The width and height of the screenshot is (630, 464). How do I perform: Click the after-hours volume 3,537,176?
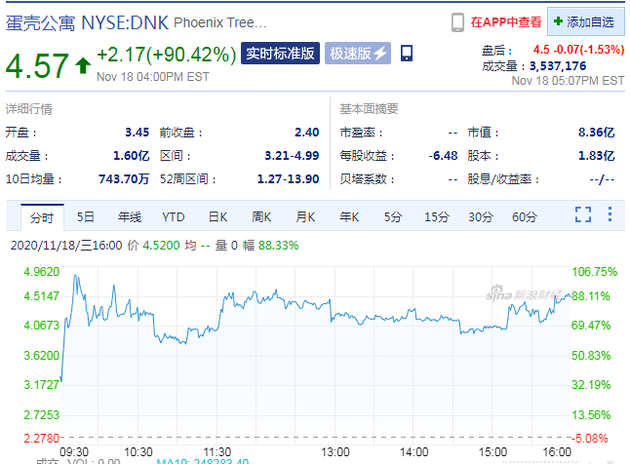coord(558,66)
